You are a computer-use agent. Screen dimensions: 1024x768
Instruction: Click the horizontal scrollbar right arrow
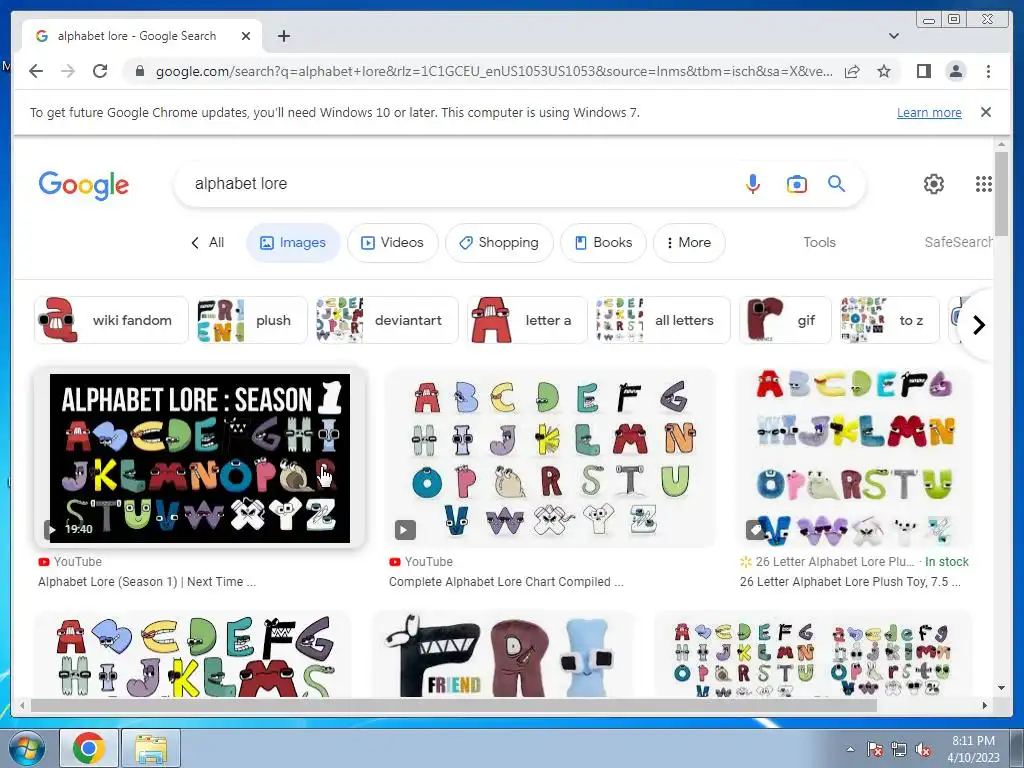point(985,705)
